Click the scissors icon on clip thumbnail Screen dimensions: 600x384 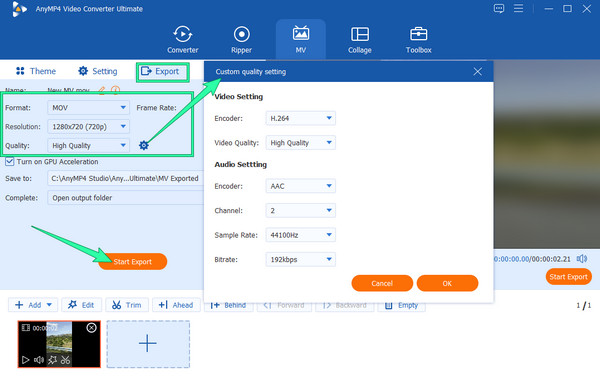65,360
